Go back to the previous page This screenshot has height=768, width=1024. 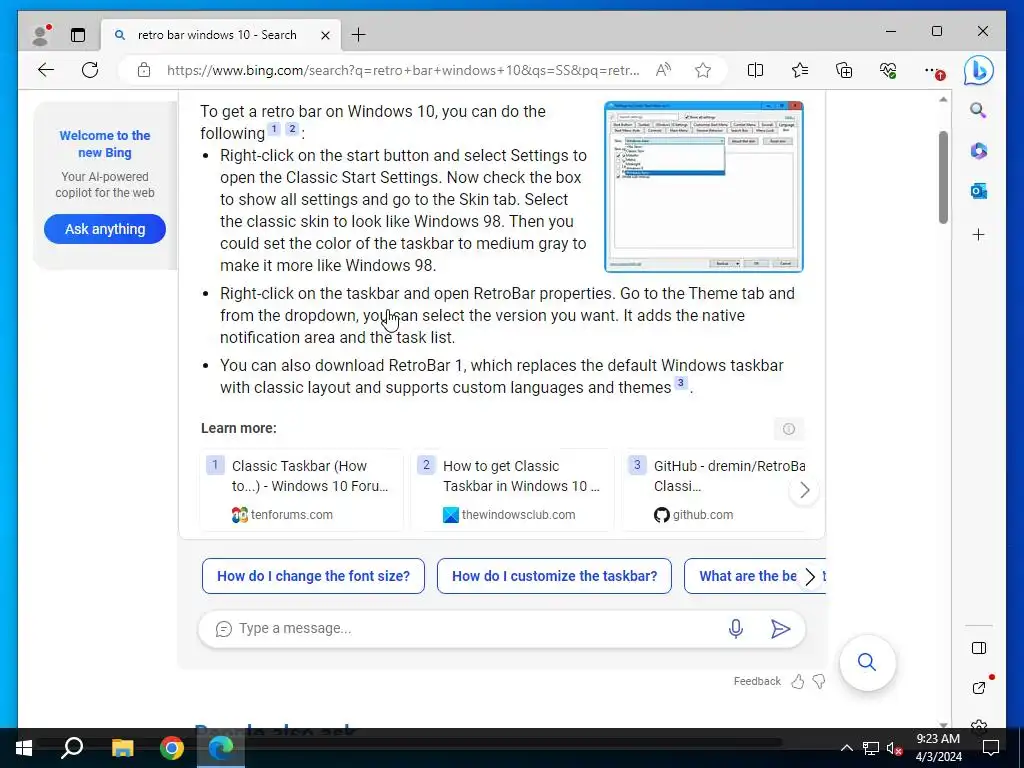click(x=46, y=70)
